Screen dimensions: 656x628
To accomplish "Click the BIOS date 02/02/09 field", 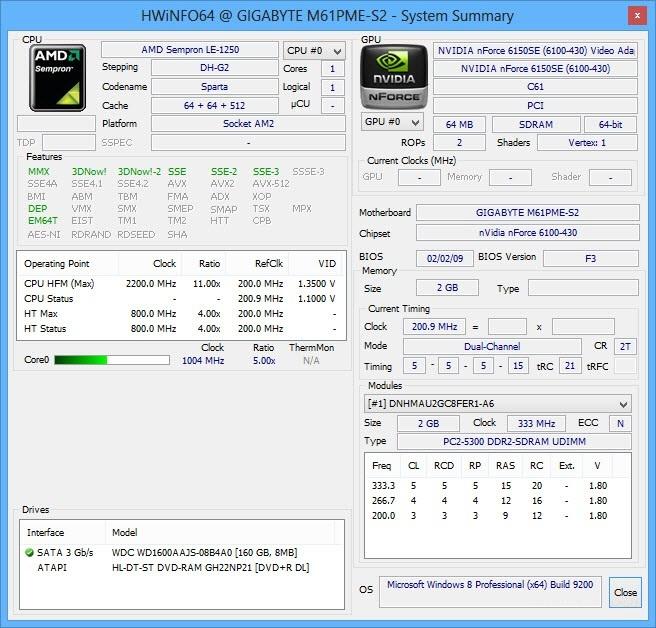I will click(445, 259).
